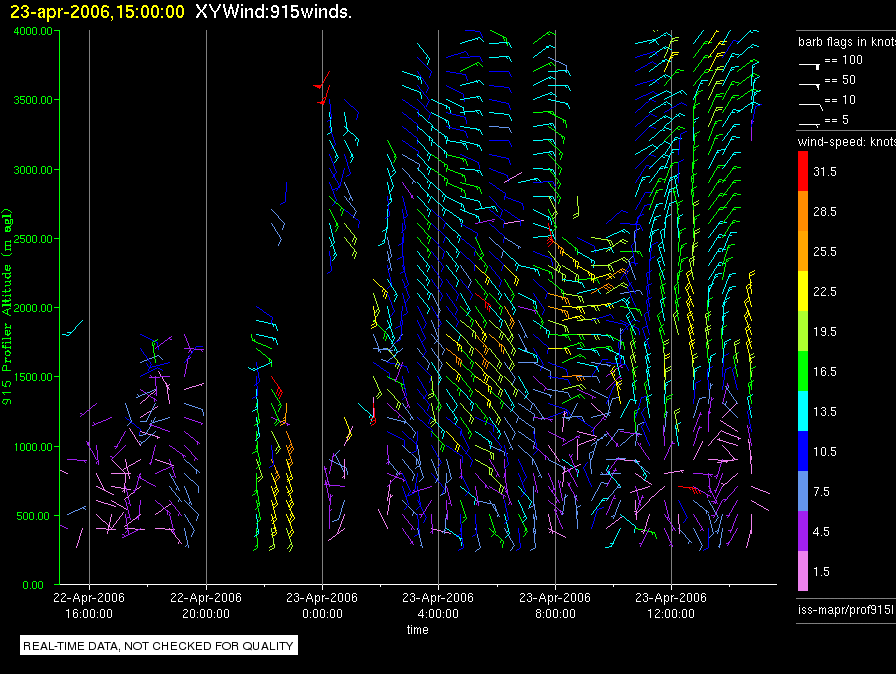Click the orange 25.5 knots swatch
The height and width of the screenshot is (674, 896).
pyautogui.click(x=803, y=251)
